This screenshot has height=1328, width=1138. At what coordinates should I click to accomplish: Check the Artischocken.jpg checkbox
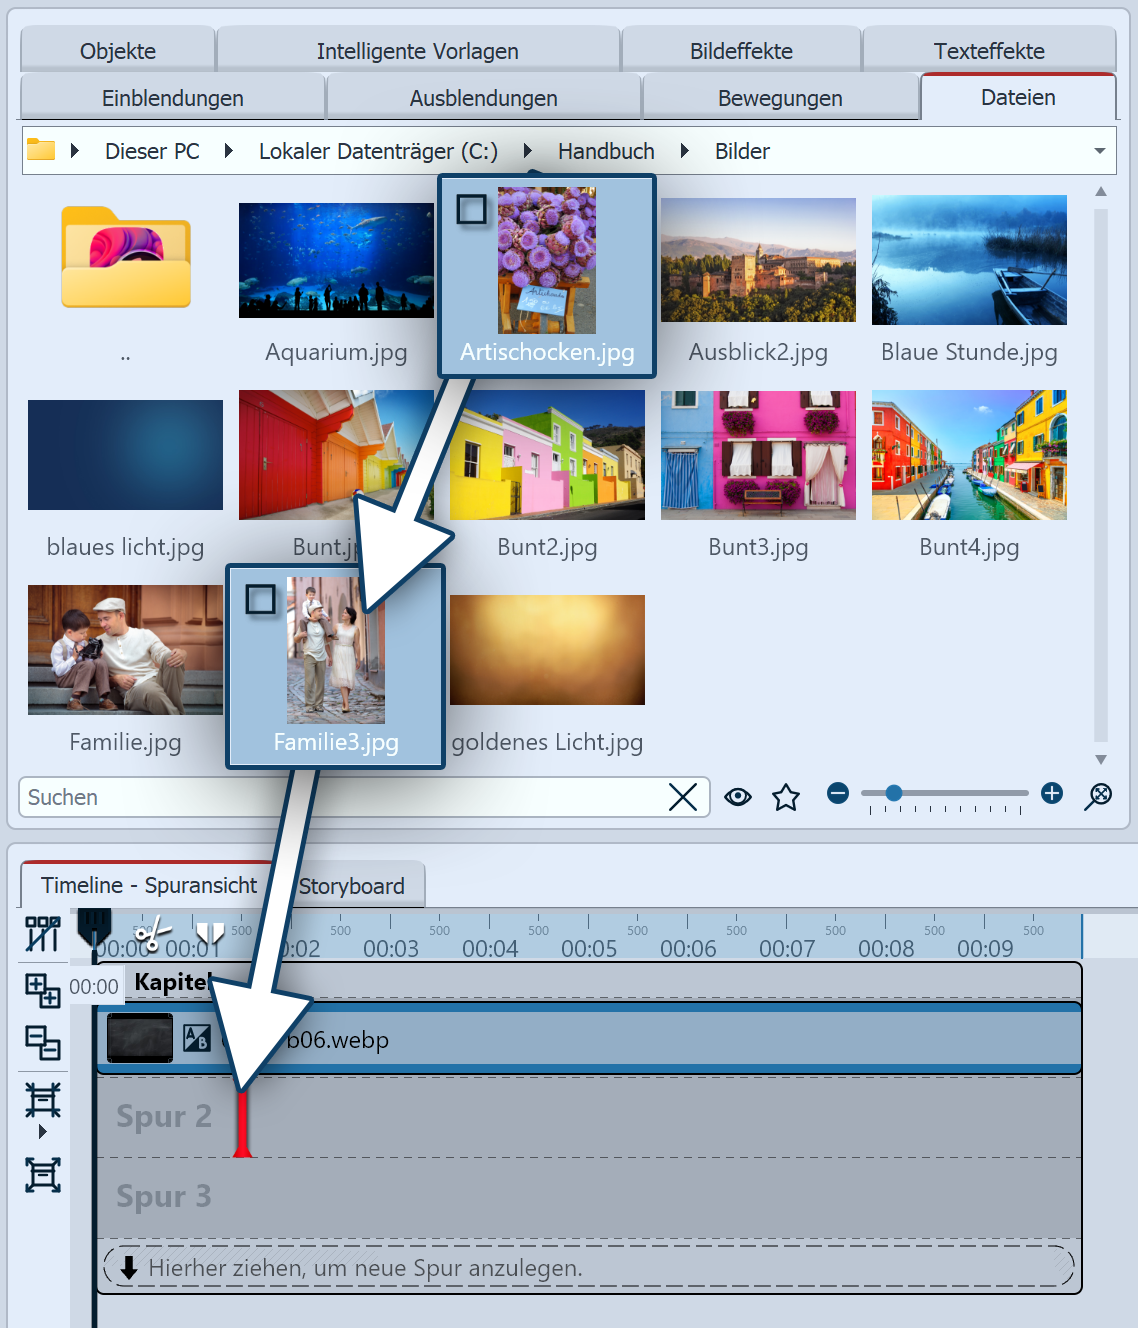(x=471, y=209)
